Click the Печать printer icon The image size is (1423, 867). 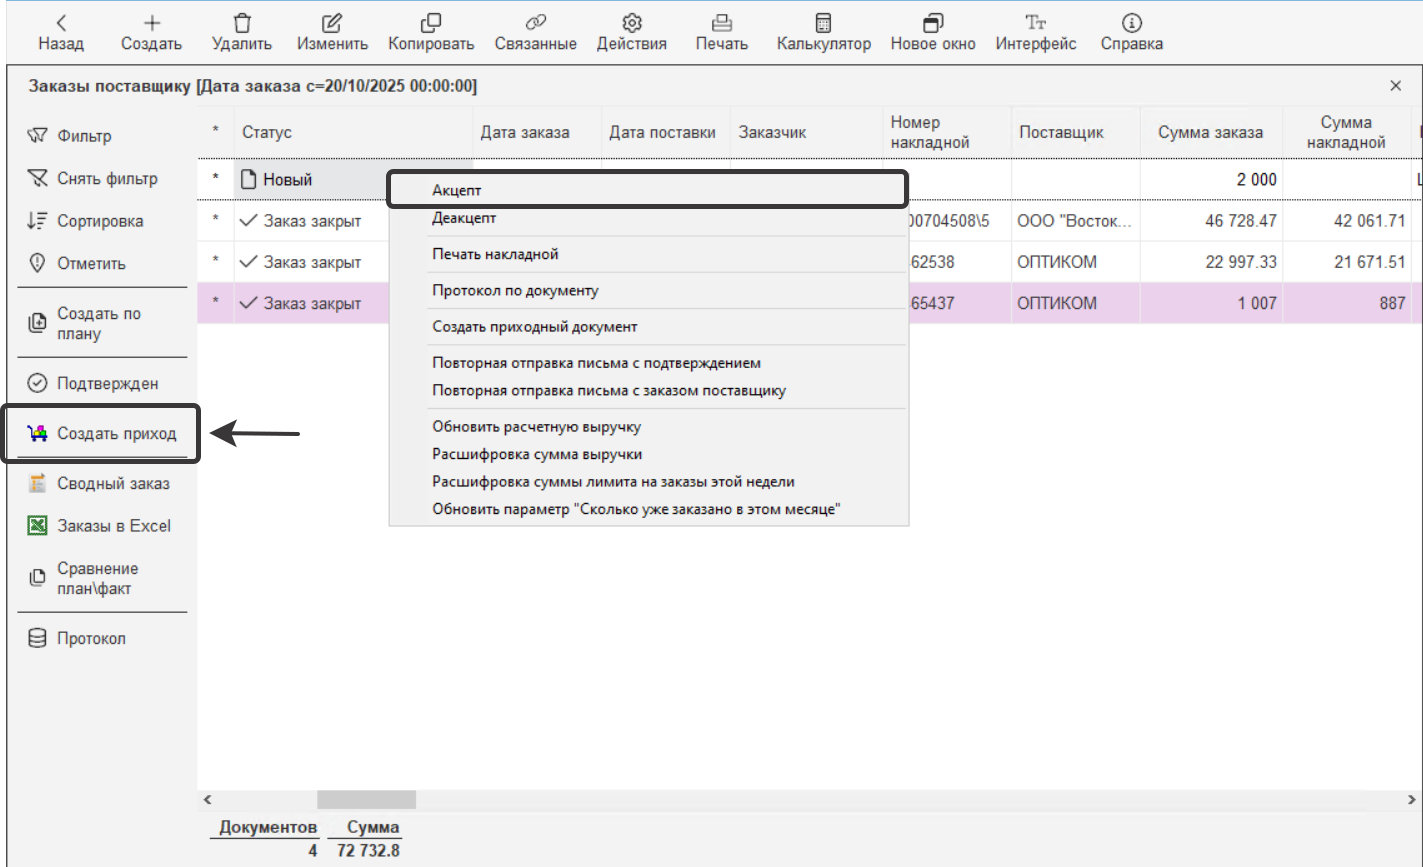(x=721, y=23)
